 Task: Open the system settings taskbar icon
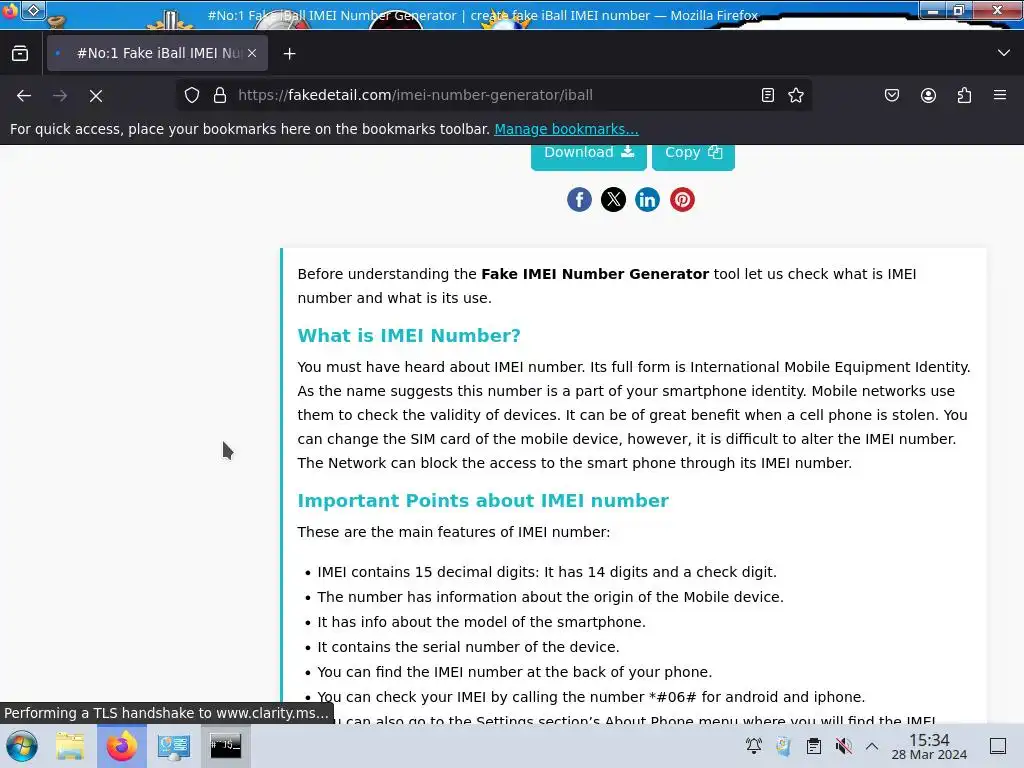tap(174, 746)
